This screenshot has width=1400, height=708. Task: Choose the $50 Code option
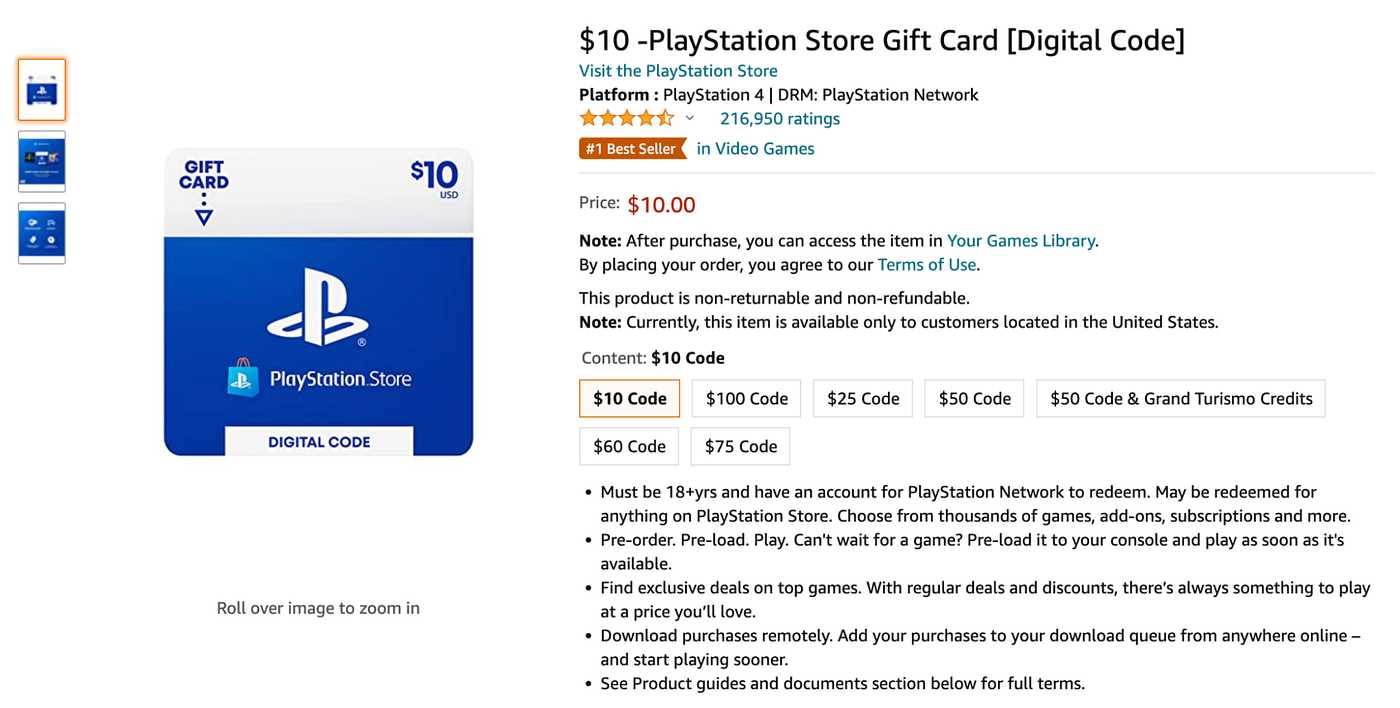tap(974, 398)
